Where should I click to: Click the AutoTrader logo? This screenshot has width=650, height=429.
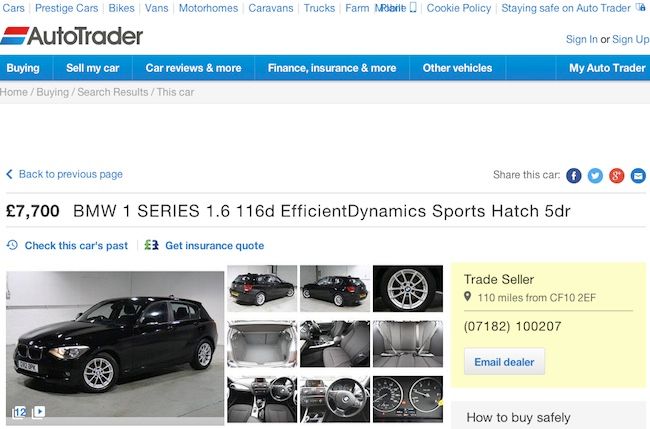click(72, 36)
